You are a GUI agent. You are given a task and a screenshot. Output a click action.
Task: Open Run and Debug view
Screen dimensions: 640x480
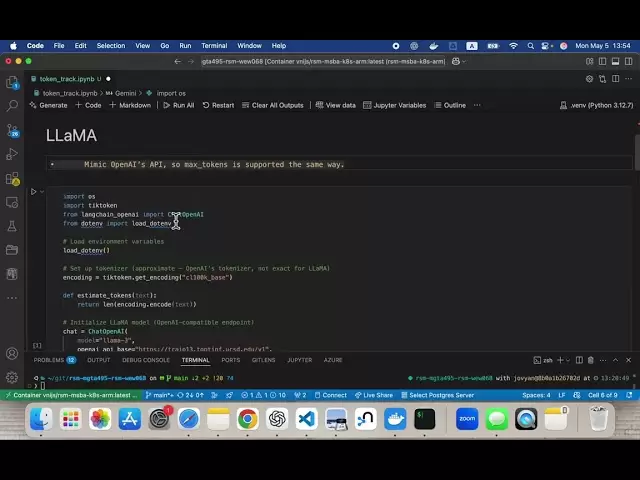pos(12,154)
